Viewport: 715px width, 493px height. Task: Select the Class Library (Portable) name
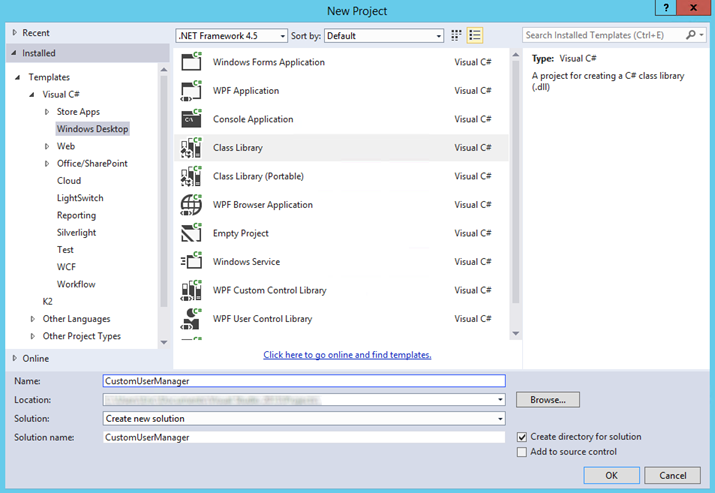pyautogui.click(x=258, y=176)
